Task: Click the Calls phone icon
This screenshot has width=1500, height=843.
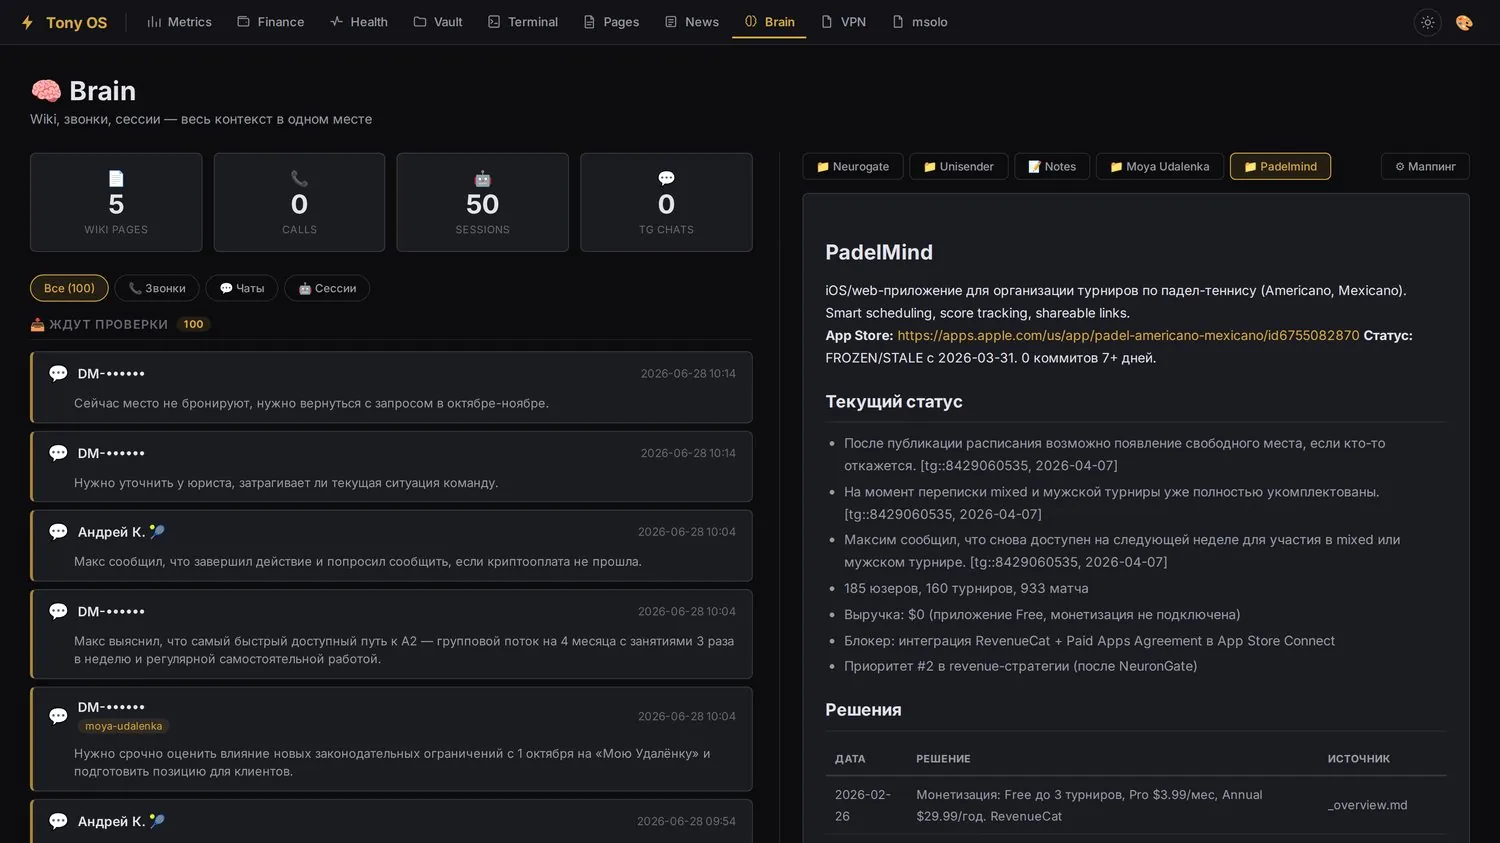Action: 299,178
